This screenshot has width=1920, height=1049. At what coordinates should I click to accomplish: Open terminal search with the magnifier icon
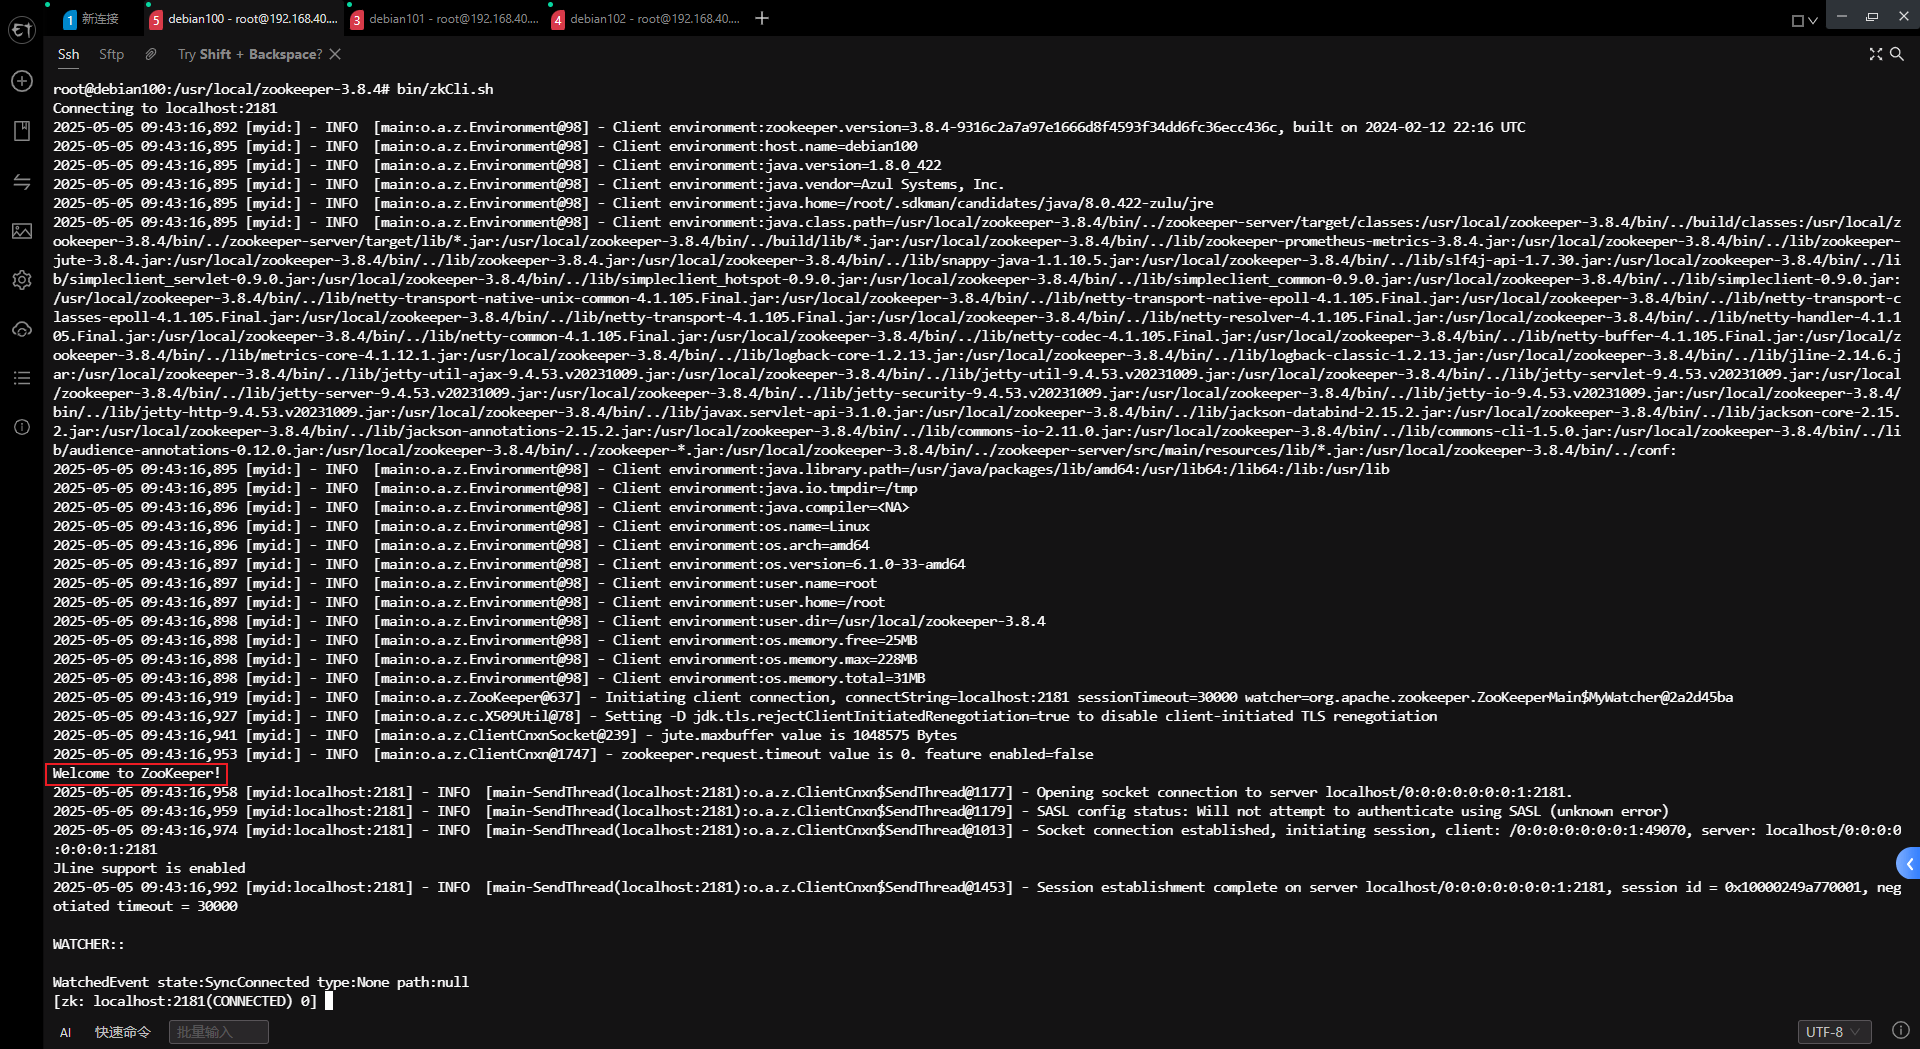(1896, 54)
